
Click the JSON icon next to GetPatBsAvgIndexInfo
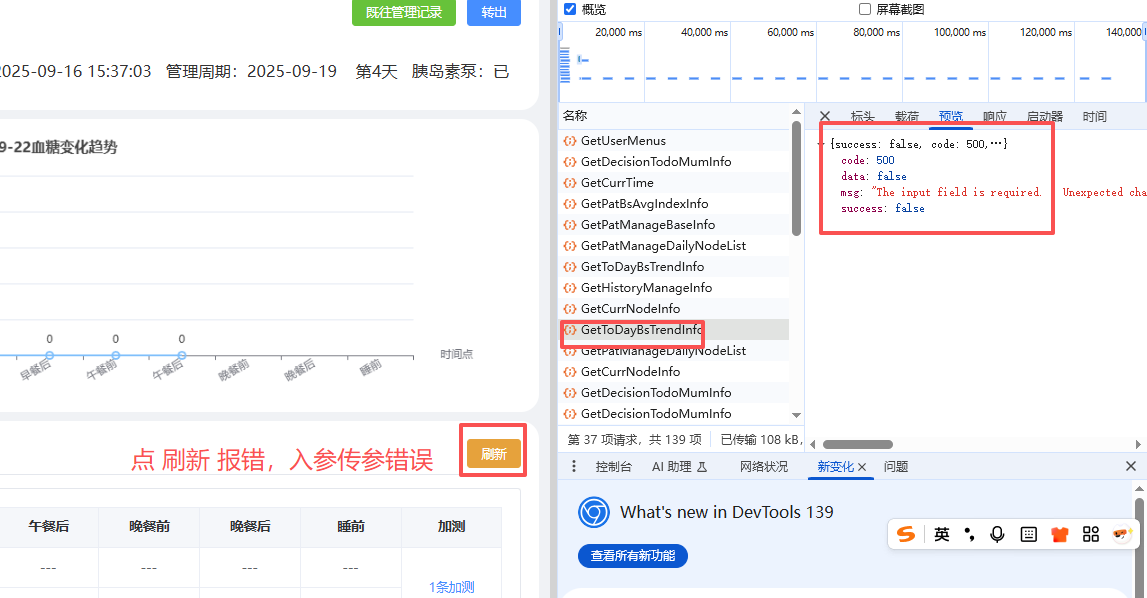[x=570, y=203]
